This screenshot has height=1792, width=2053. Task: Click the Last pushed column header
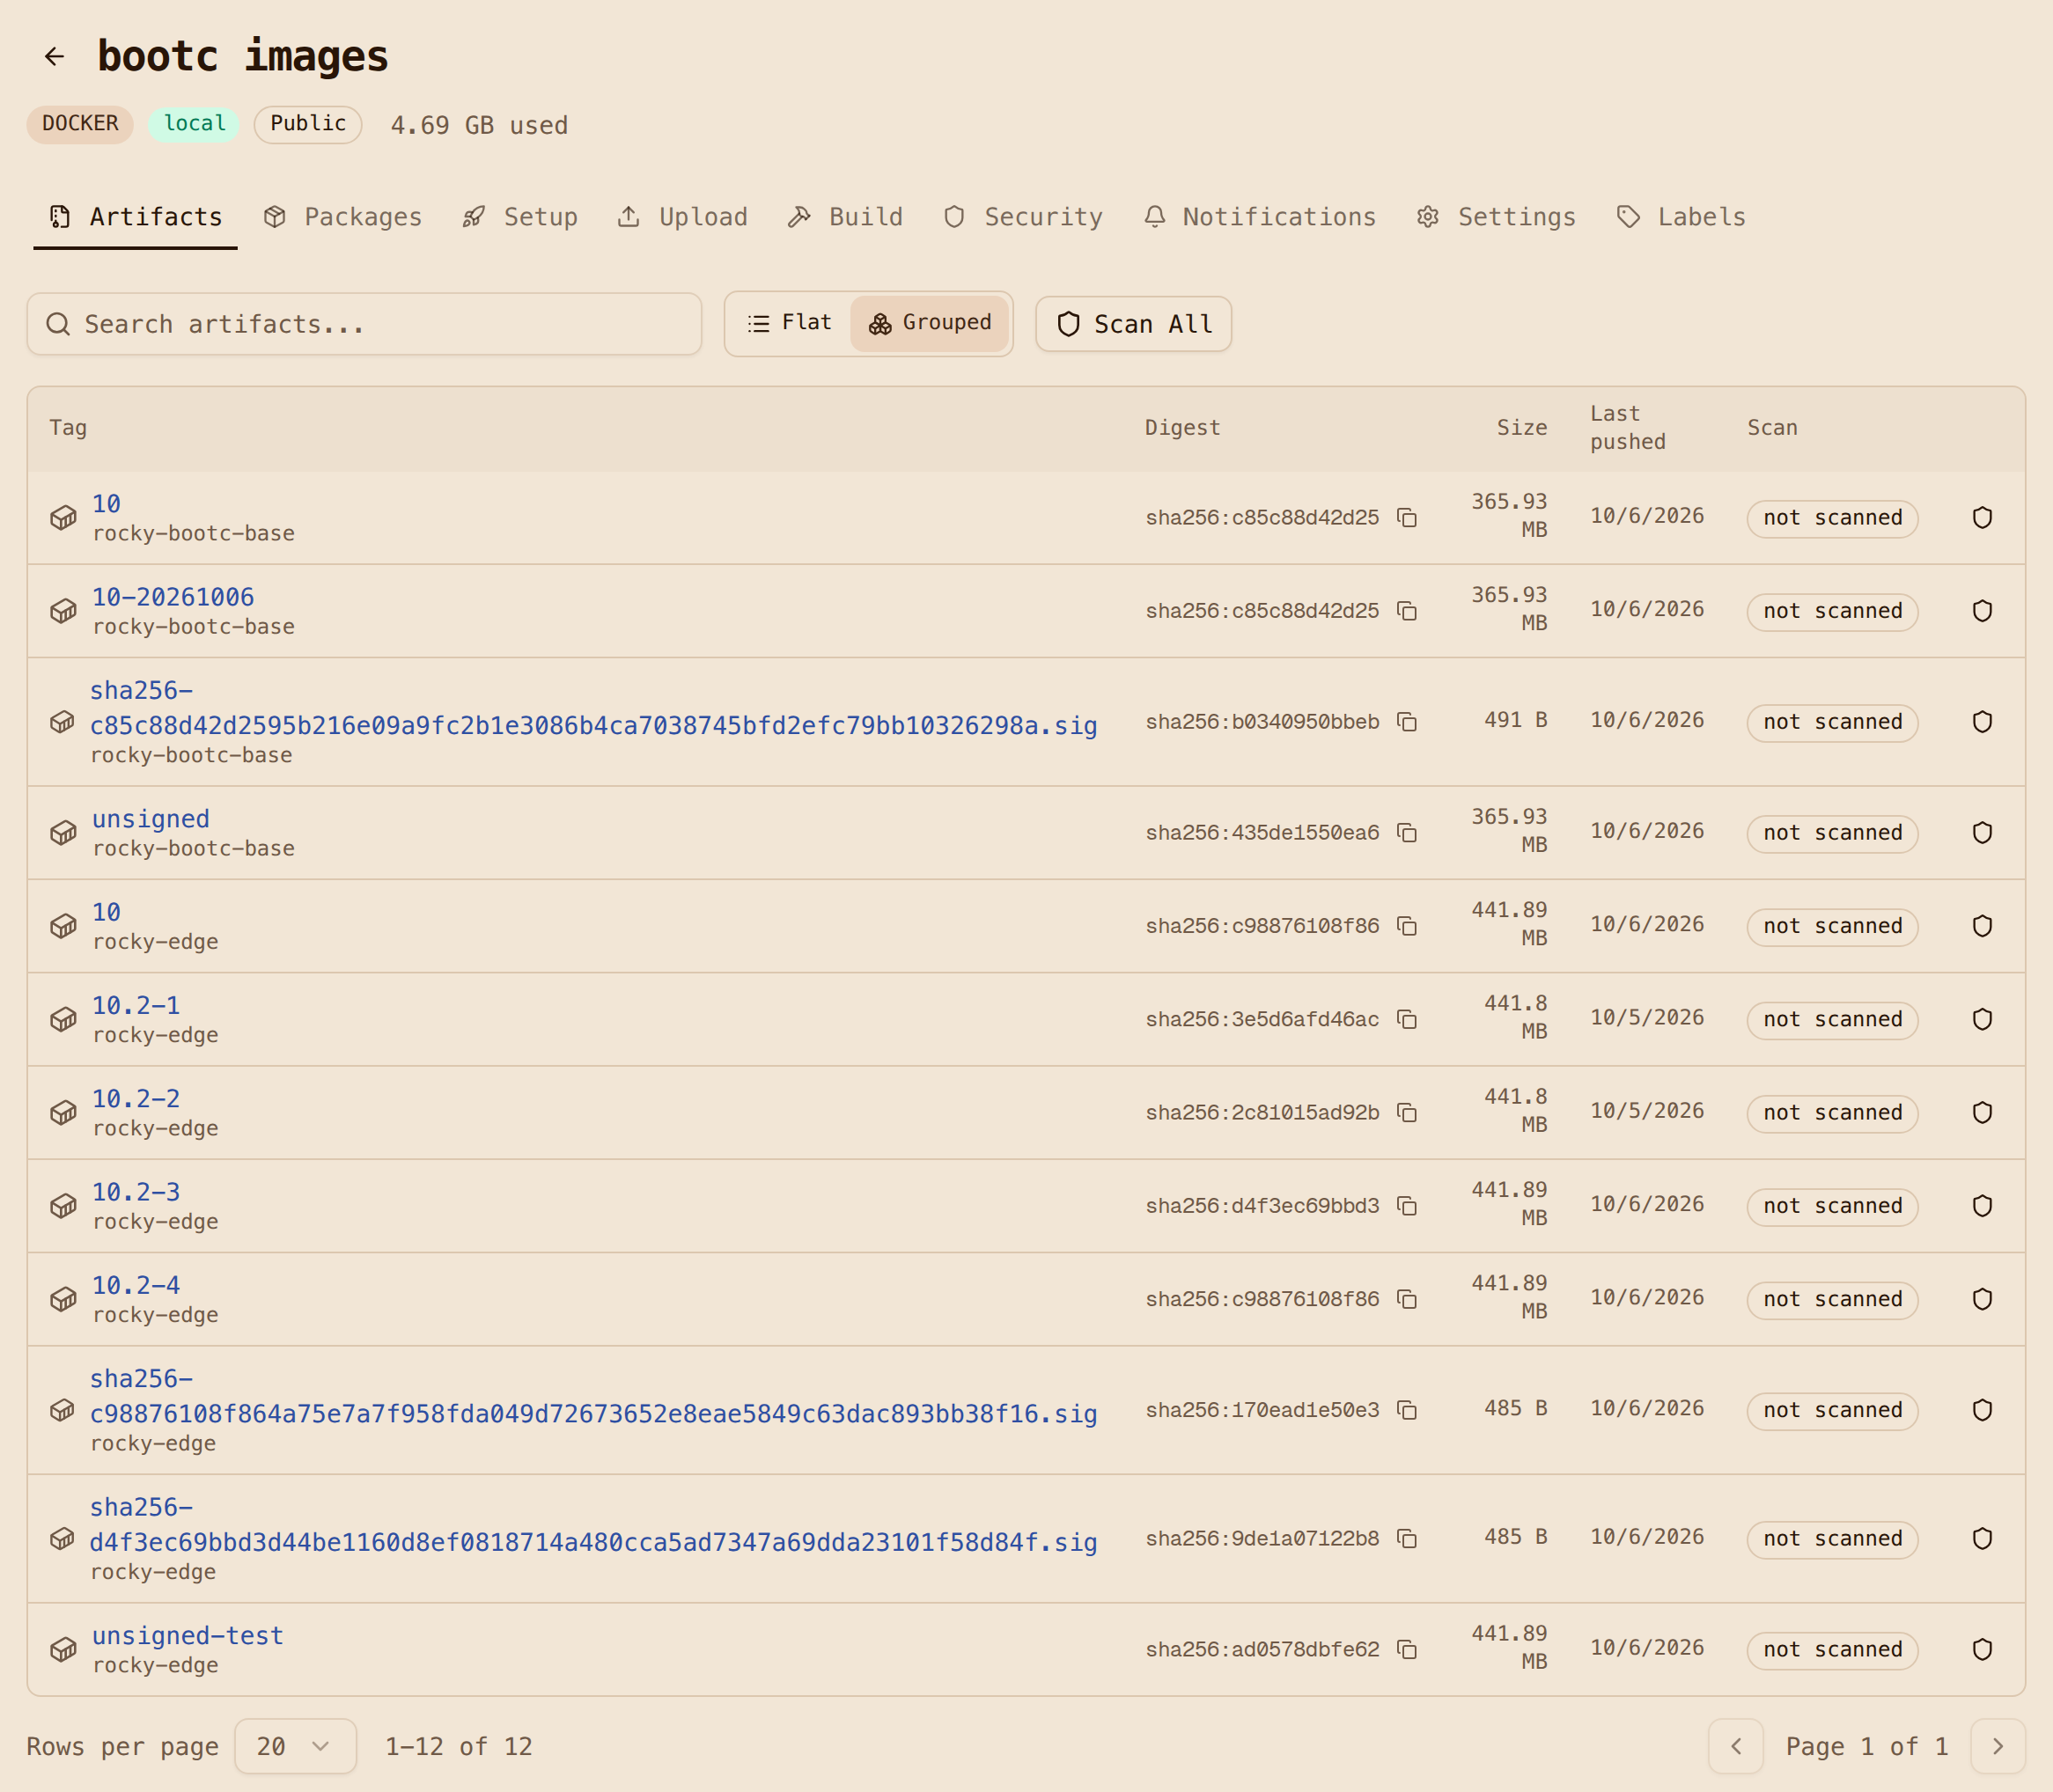1628,428
